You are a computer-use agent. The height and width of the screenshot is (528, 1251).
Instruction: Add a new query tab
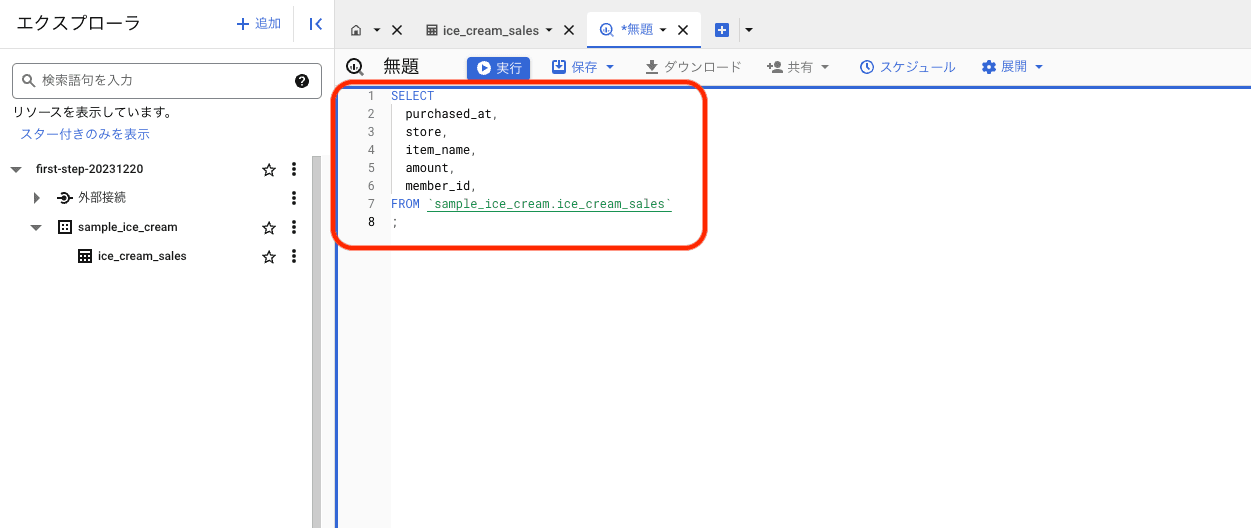(722, 31)
